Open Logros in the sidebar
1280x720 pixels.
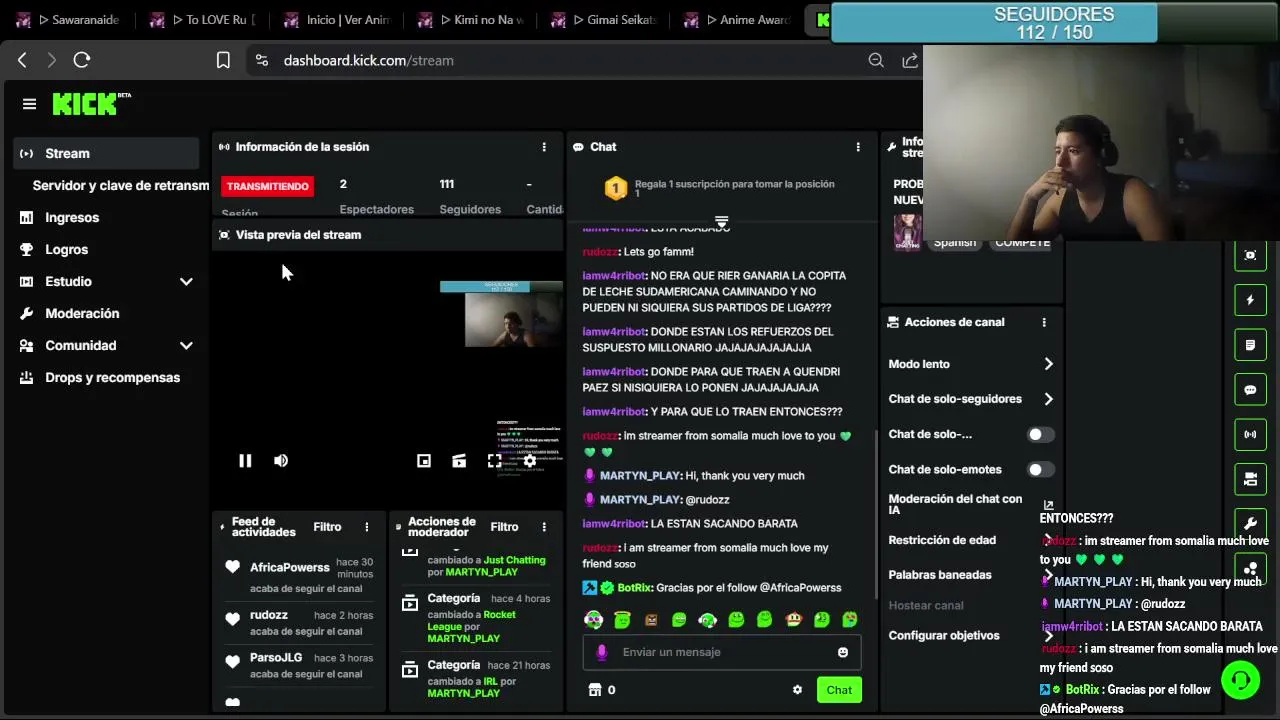tap(106, 249)
